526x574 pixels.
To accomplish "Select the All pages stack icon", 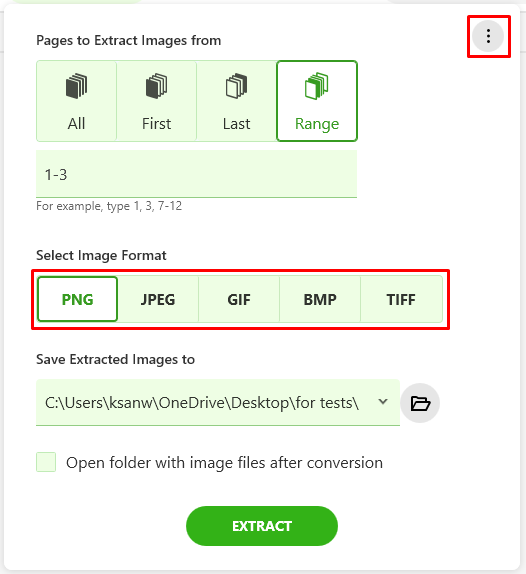I will click(x=77, y=86).
